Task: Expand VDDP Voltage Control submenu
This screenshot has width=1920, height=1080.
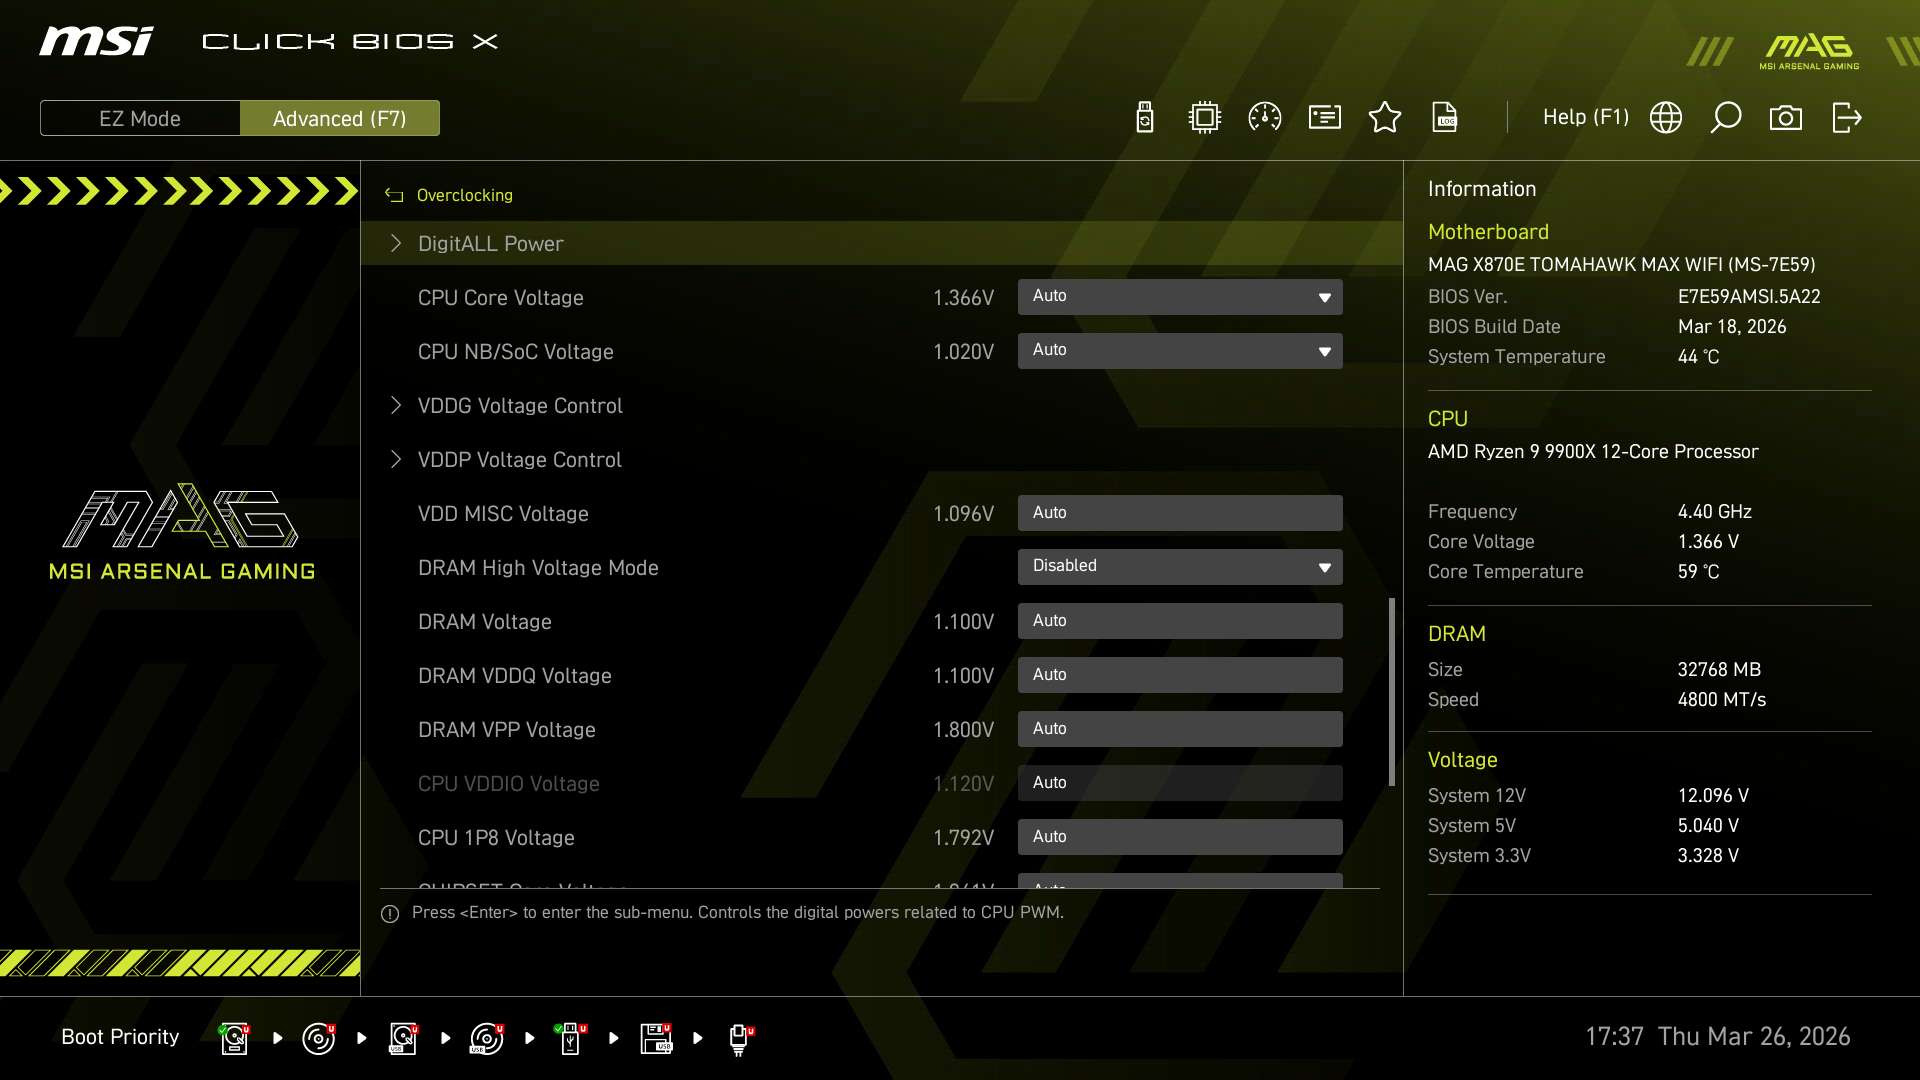Action: 520,459
